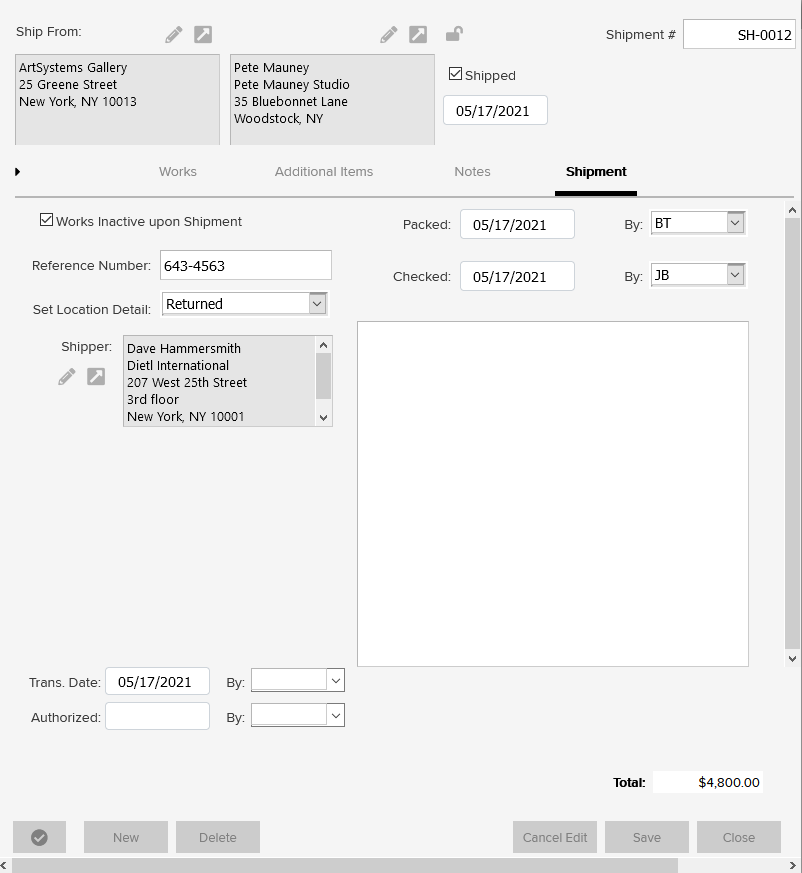Image resolution: width=802 pixels, height=873 pixels.
Task: Uncheck the Shipped checkbox
Action: pyautogui.click(x=456, y=74)
